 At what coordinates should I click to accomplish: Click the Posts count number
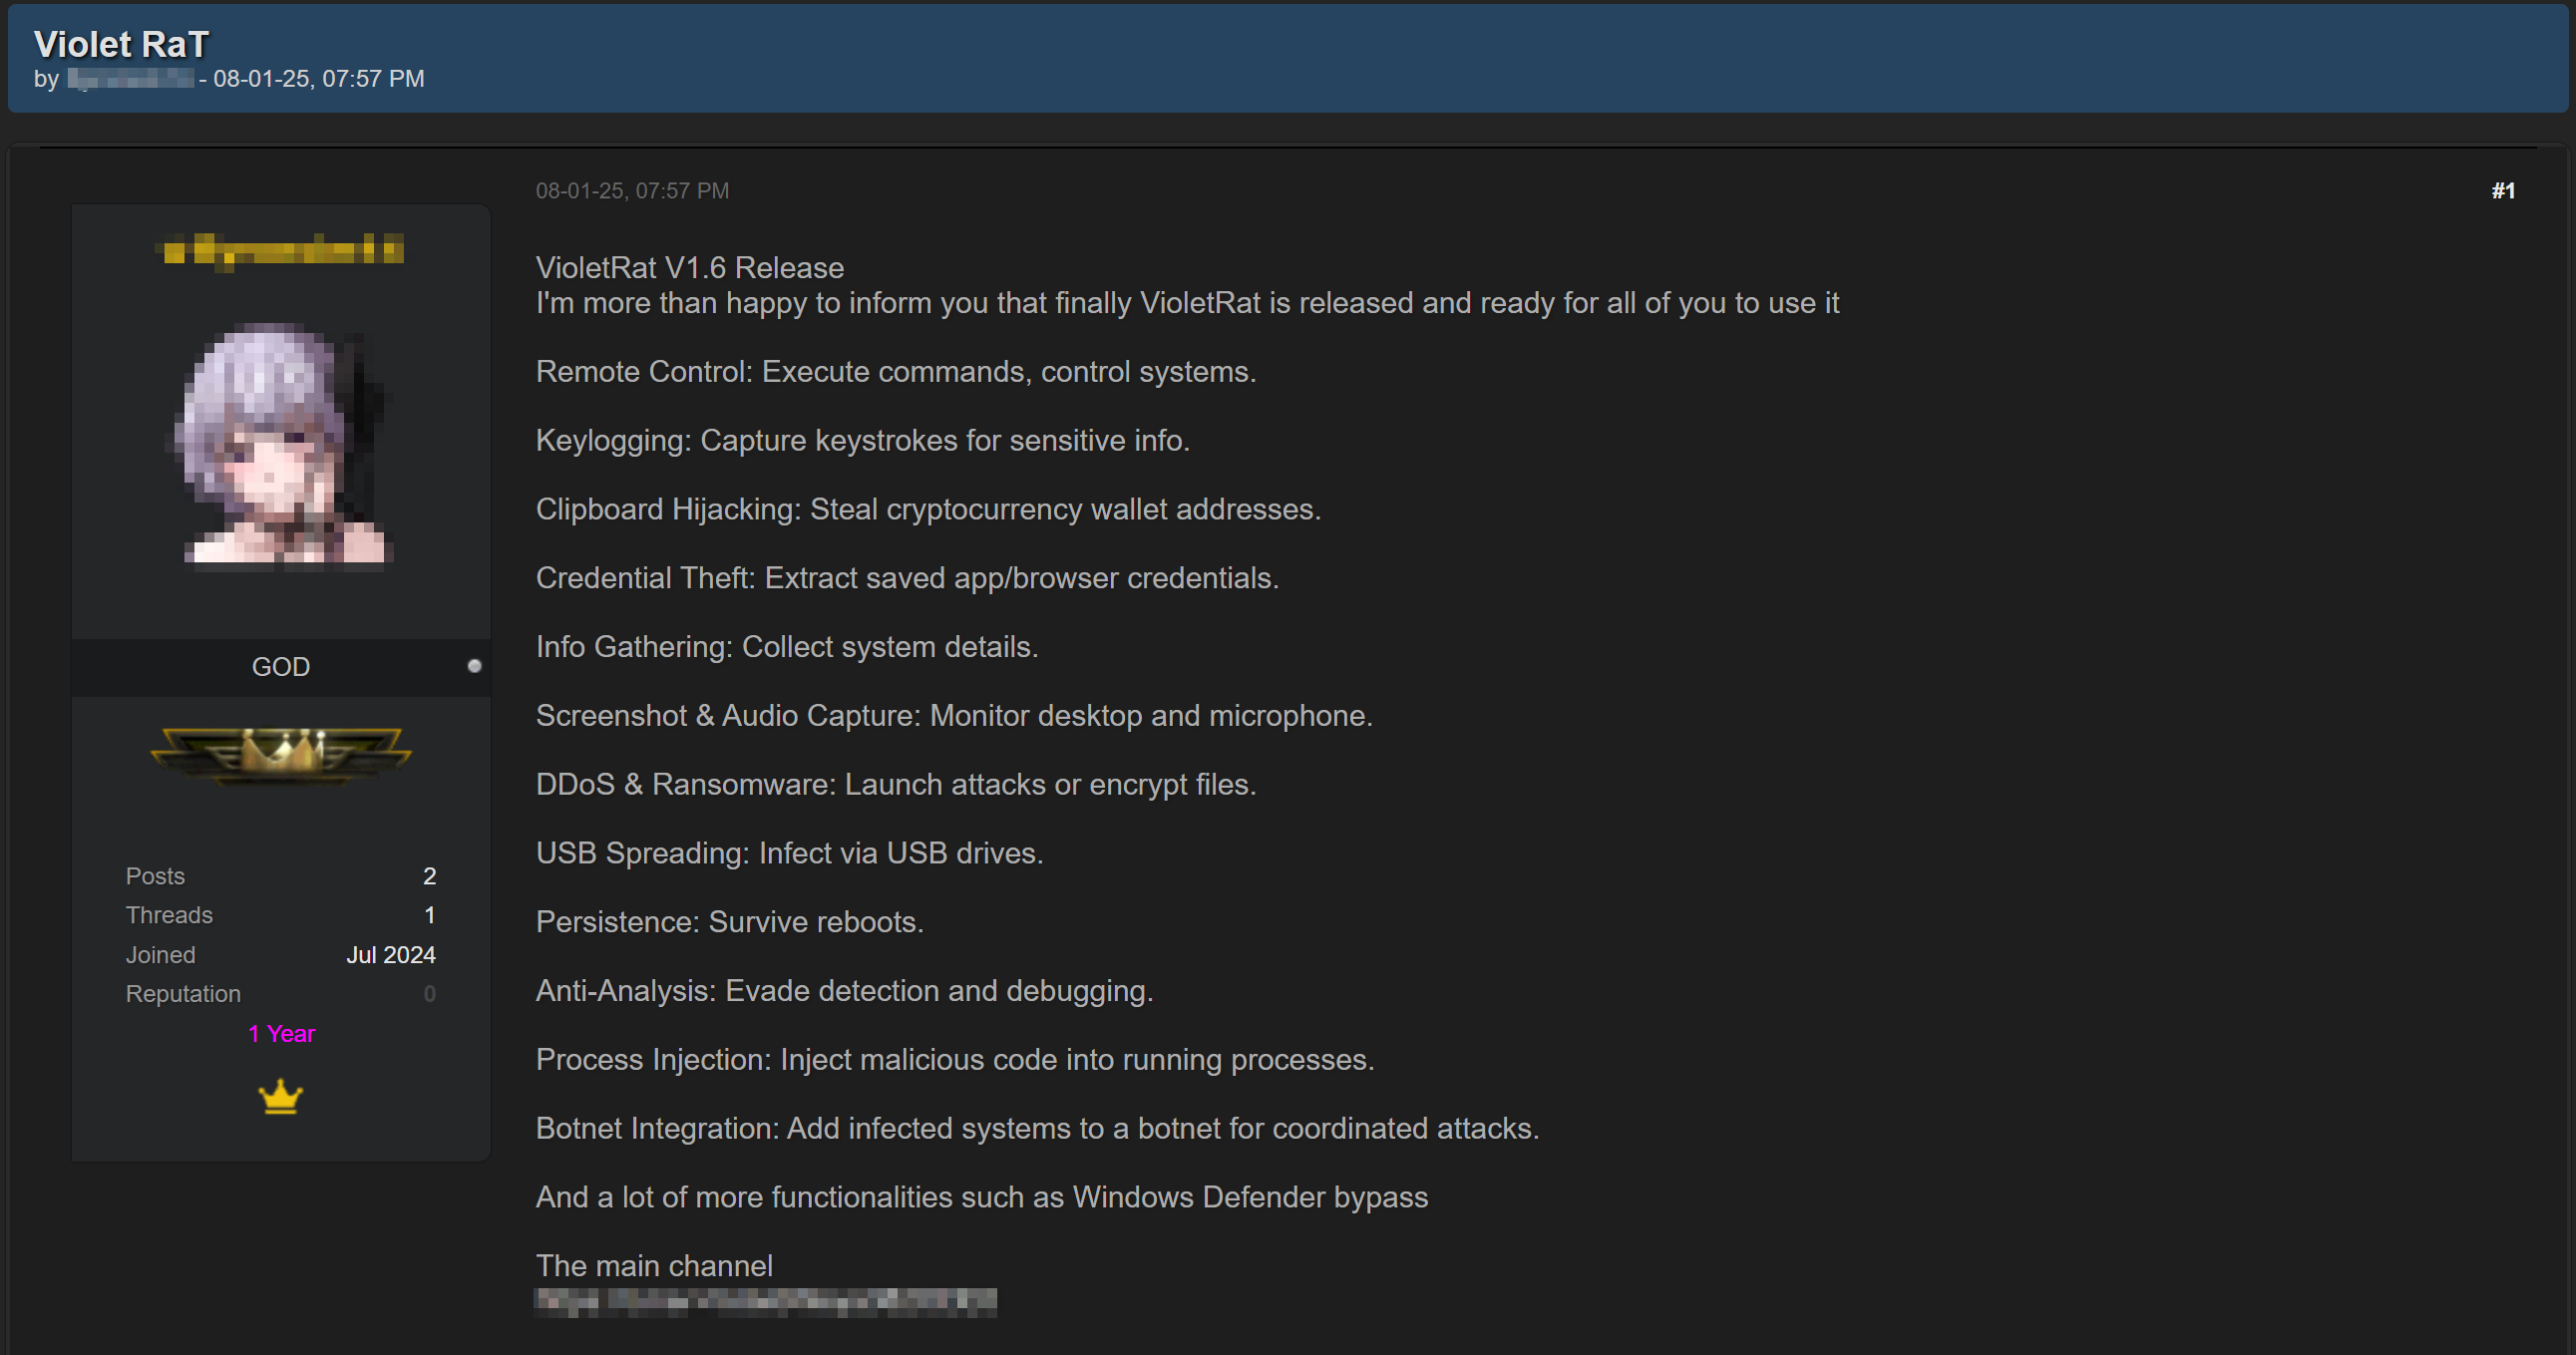(x=429, y=876)
